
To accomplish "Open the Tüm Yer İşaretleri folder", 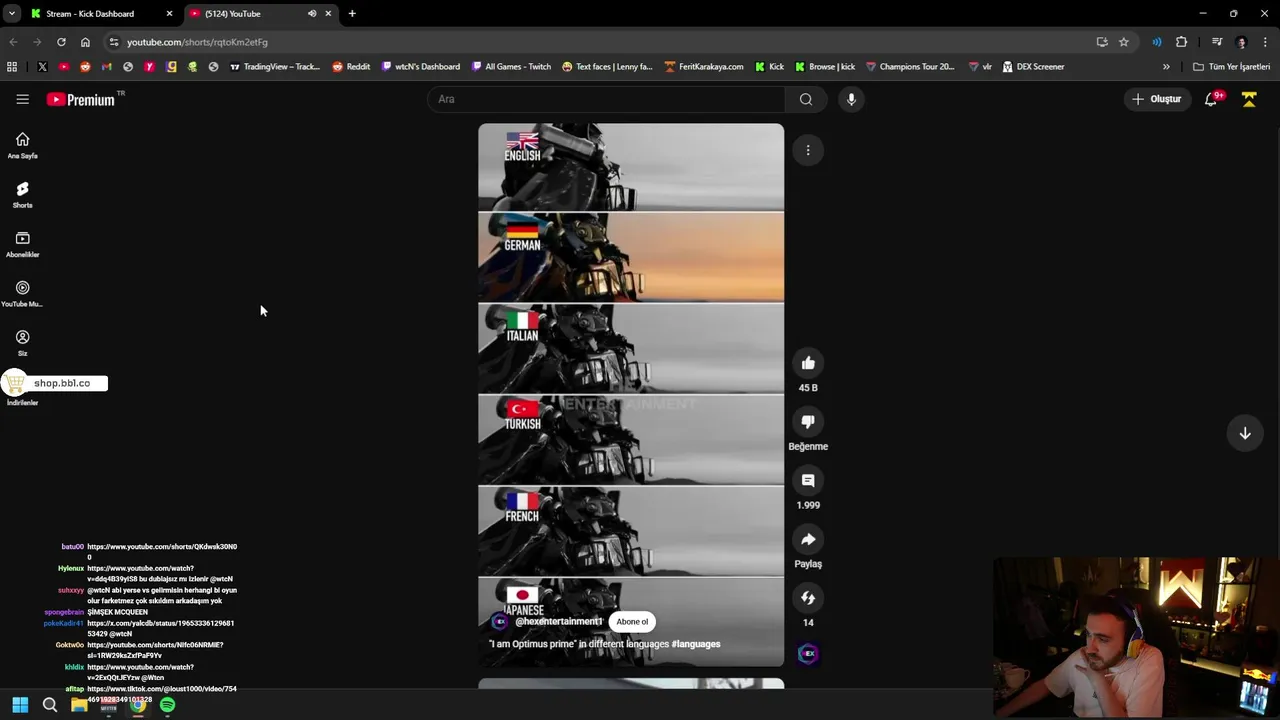I will pos(1231,67).
